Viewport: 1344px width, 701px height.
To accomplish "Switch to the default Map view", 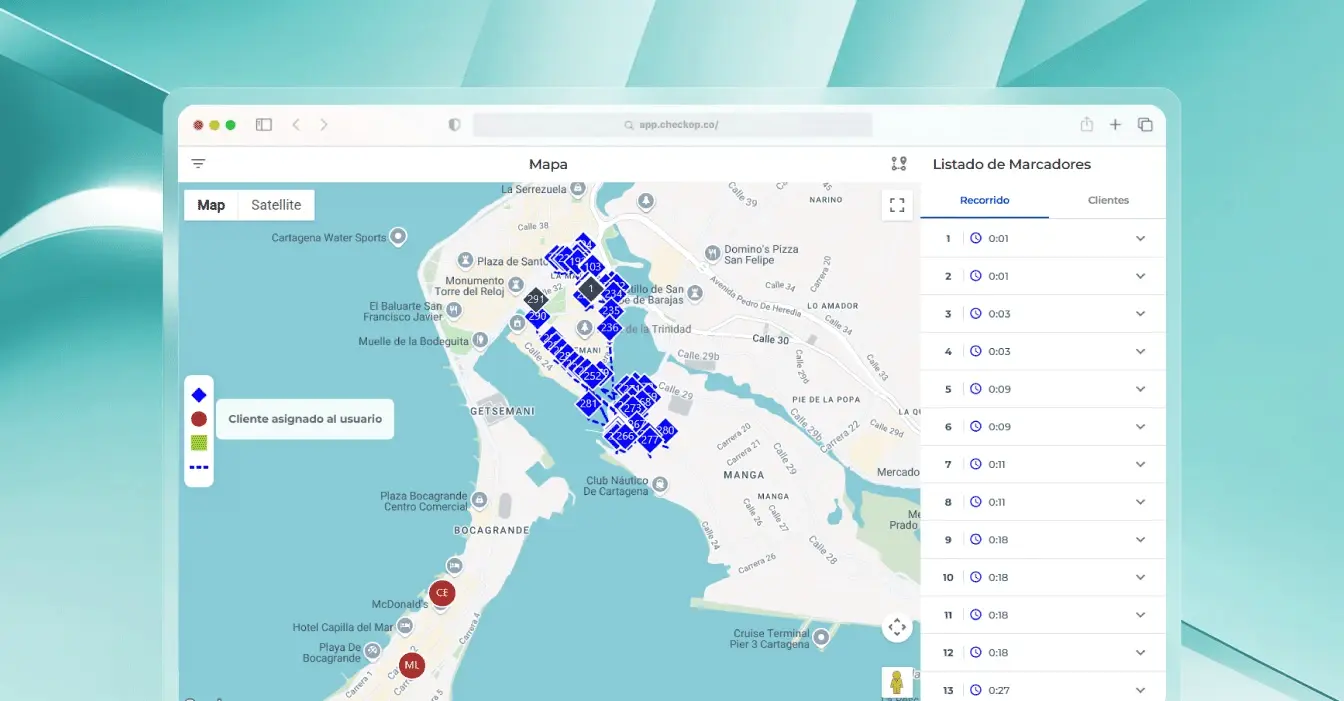I will point(211,205).
